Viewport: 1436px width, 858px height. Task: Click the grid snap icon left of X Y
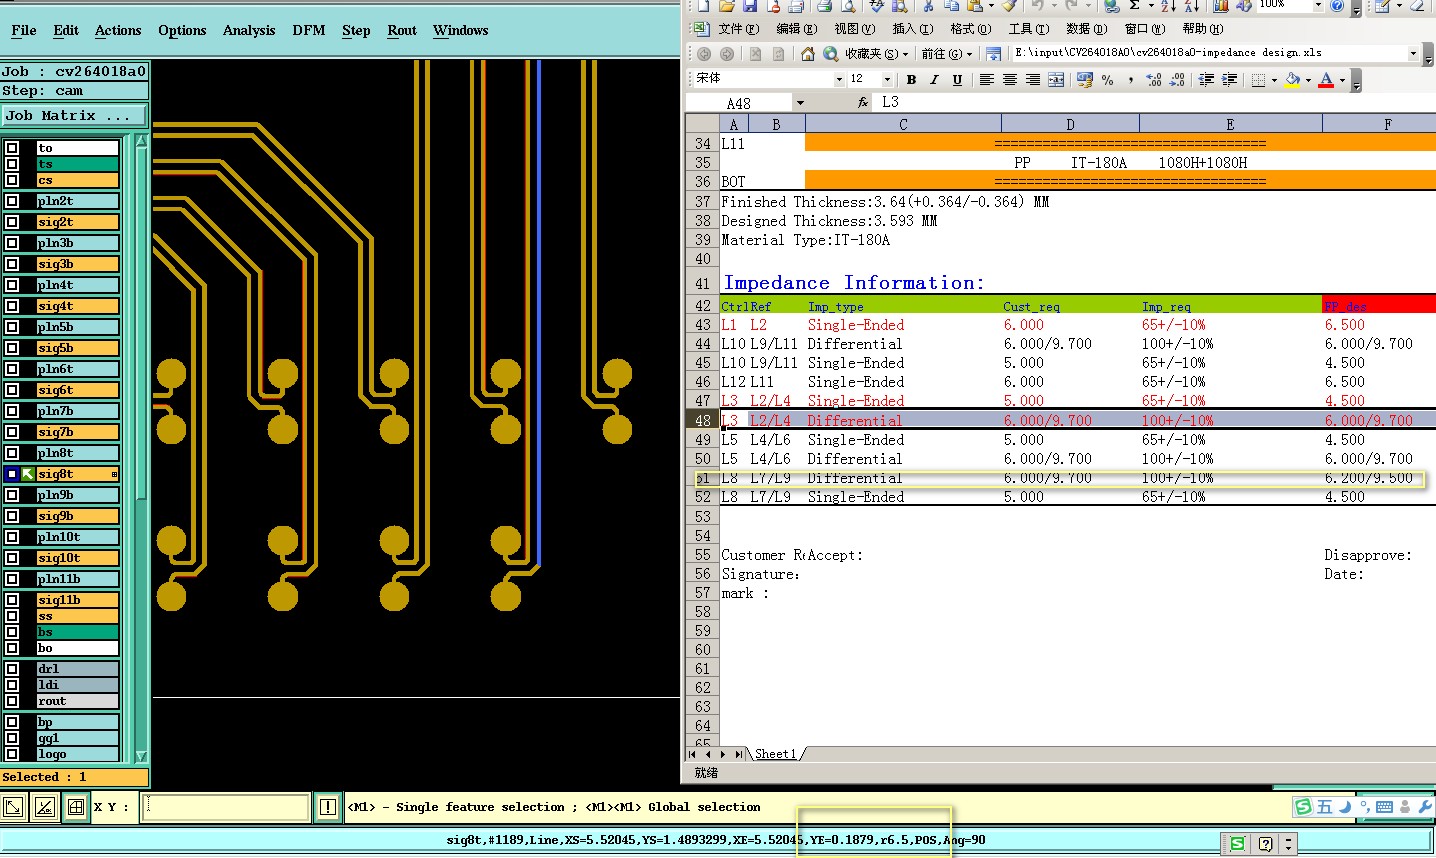pyautogui.click(x=76, y=807)
